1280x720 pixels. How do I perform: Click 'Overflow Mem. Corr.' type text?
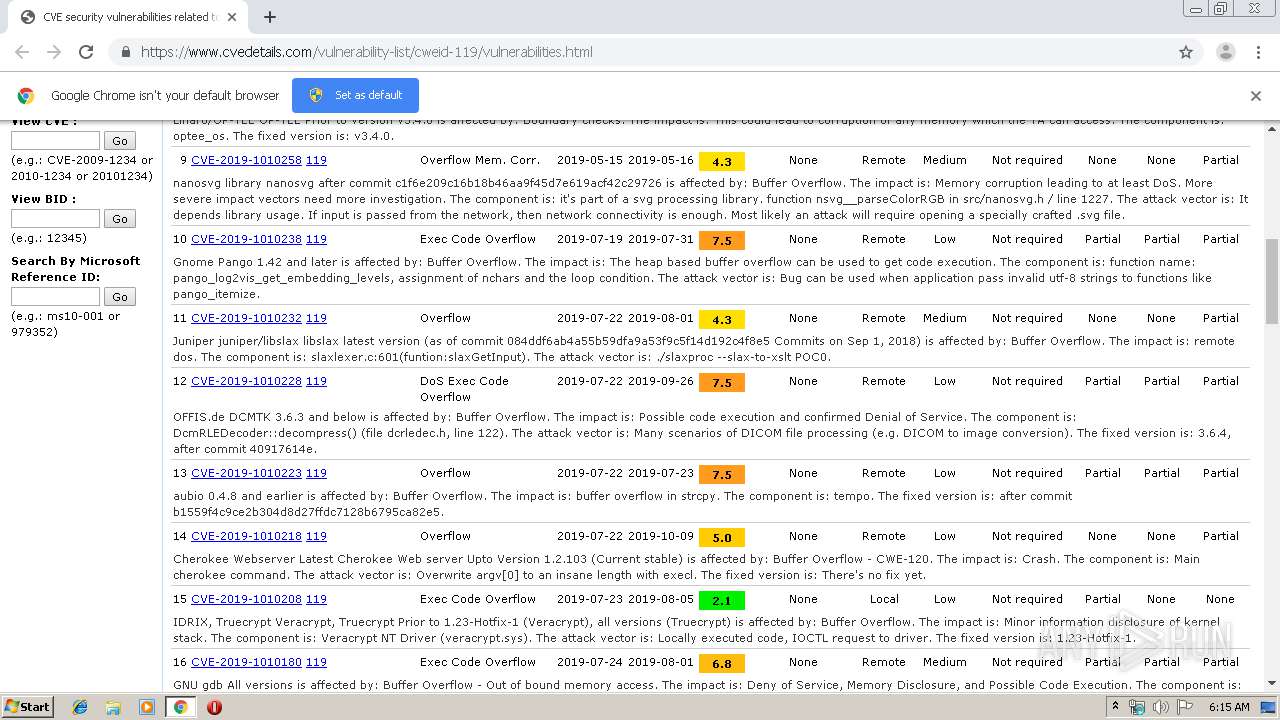click(x=480, y=160)
